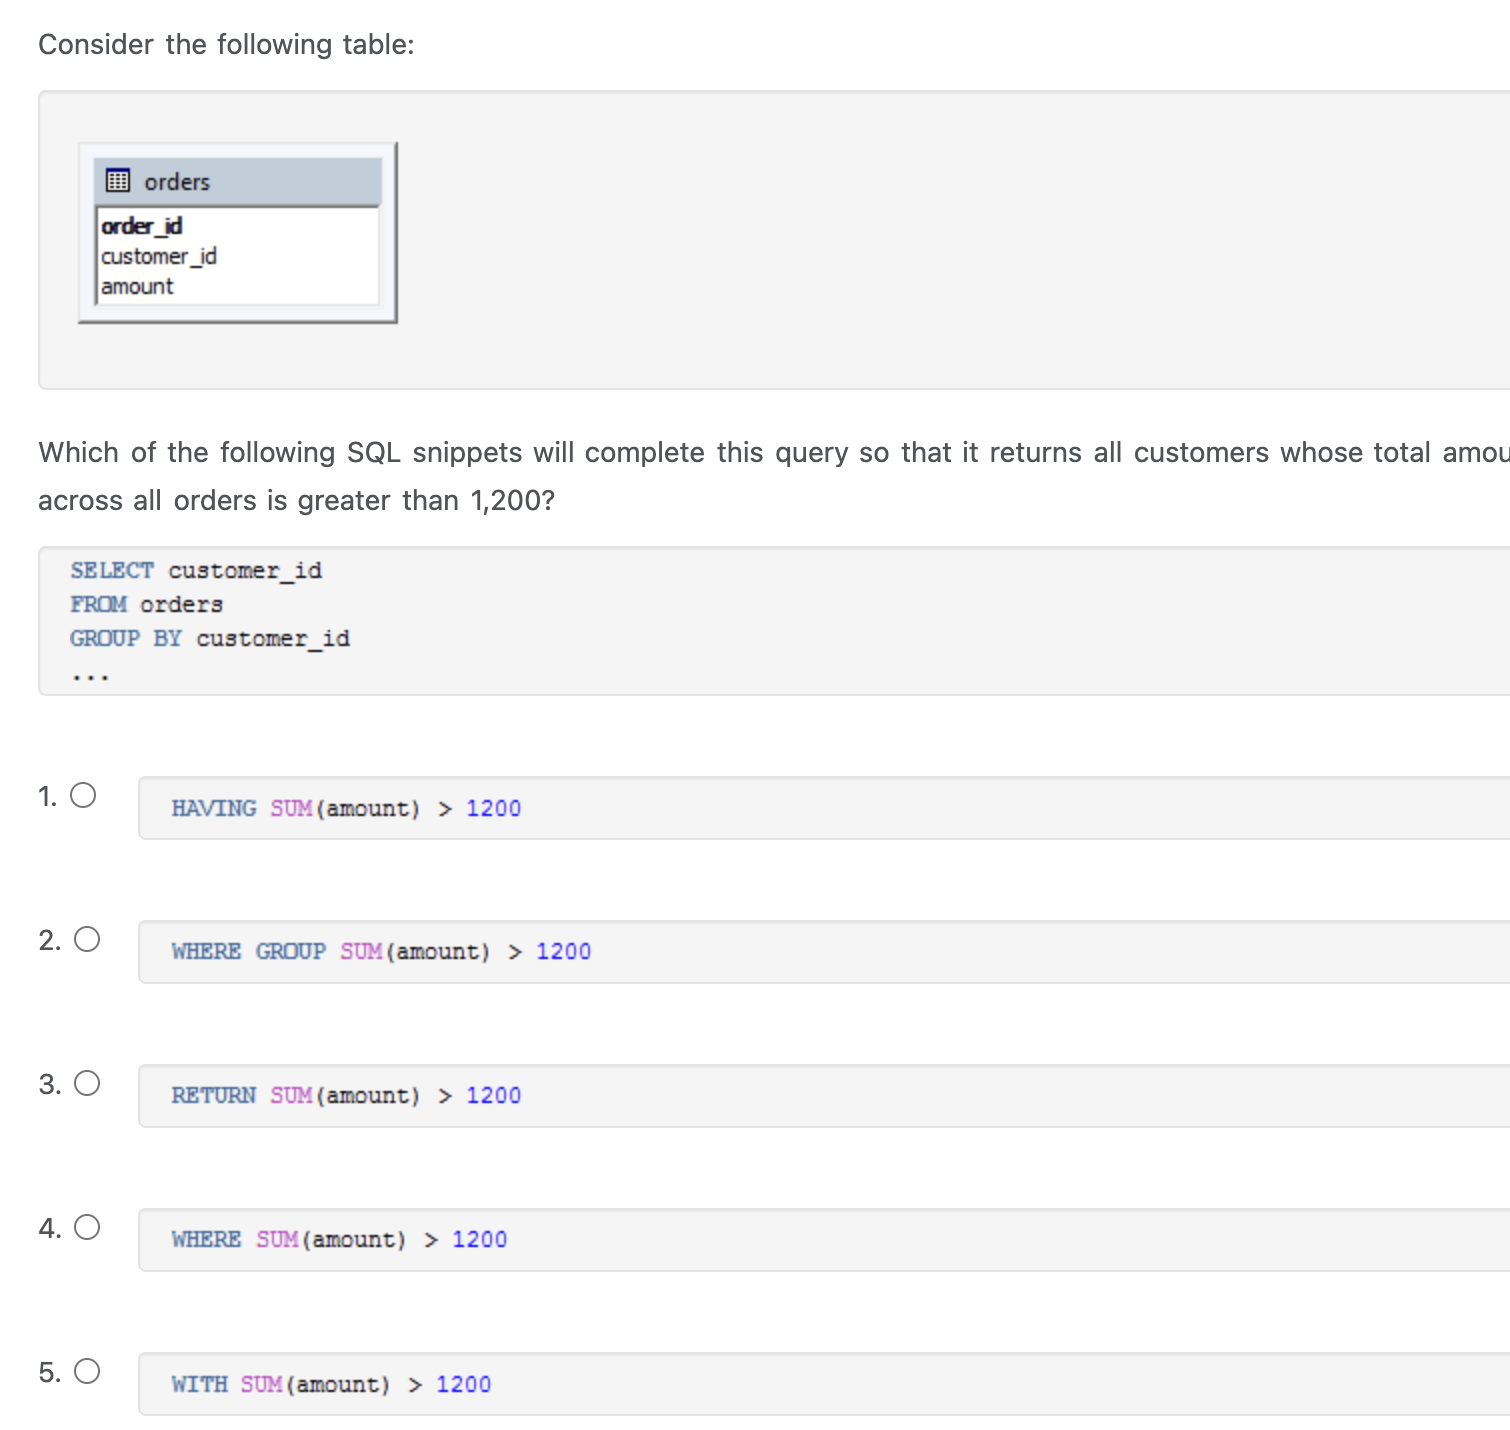Image resolution: width=1510 pixels, height=1430 pixels.
Task: Choose option 2 radio button WHERE GROUP SUM
Action: point(87,939)
